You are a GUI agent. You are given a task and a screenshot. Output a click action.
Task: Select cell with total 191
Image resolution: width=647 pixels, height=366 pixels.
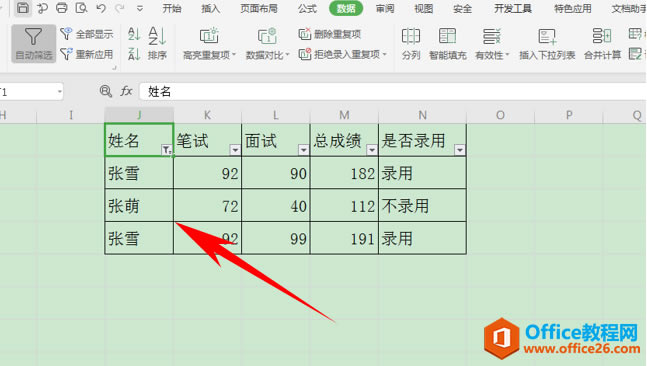point(344,238)
